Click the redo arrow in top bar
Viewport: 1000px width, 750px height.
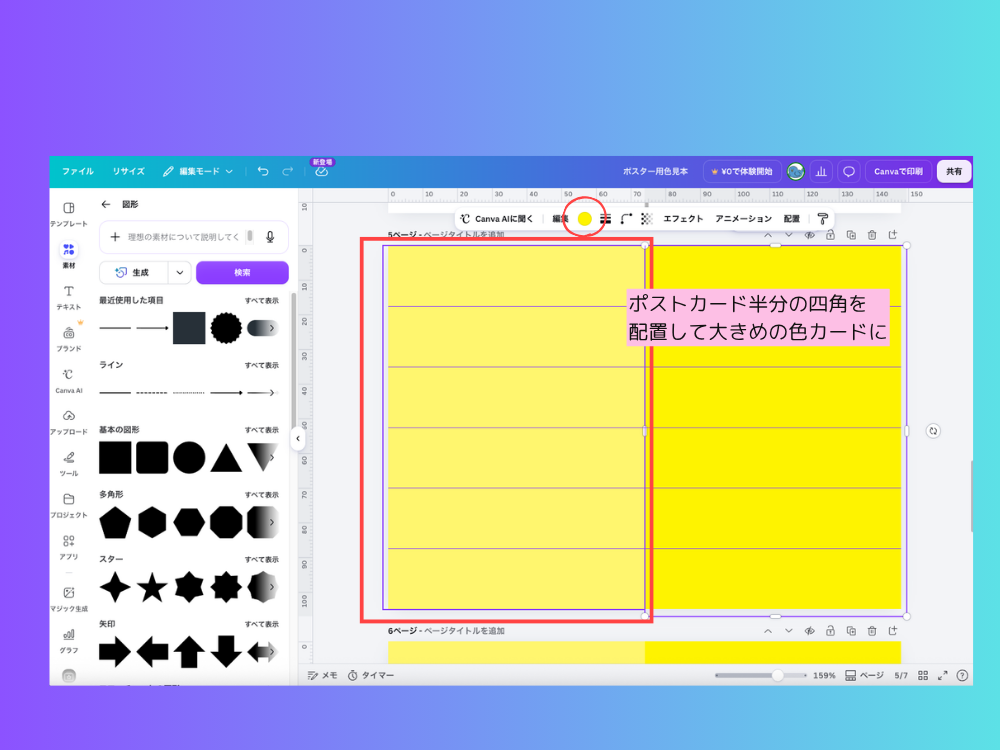pos(288,171)
